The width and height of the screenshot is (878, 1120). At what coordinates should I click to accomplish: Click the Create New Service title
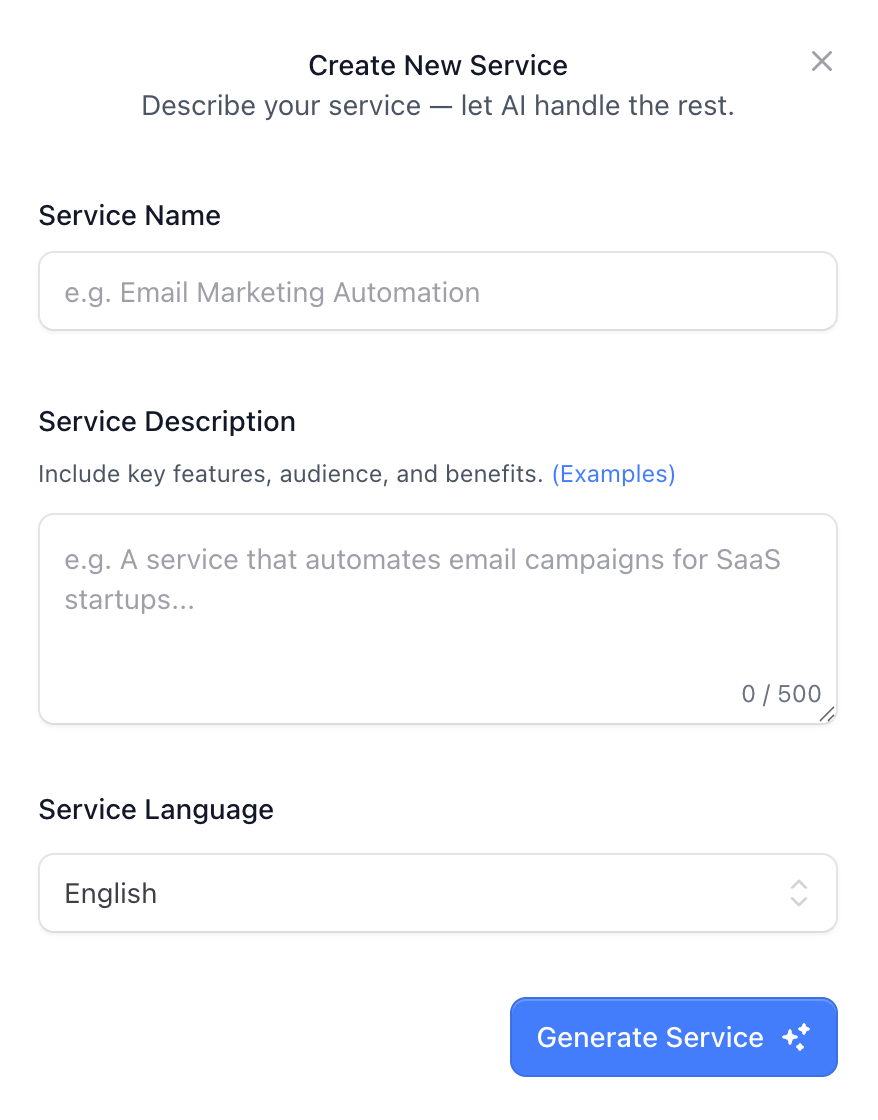(x=437, y=65)
